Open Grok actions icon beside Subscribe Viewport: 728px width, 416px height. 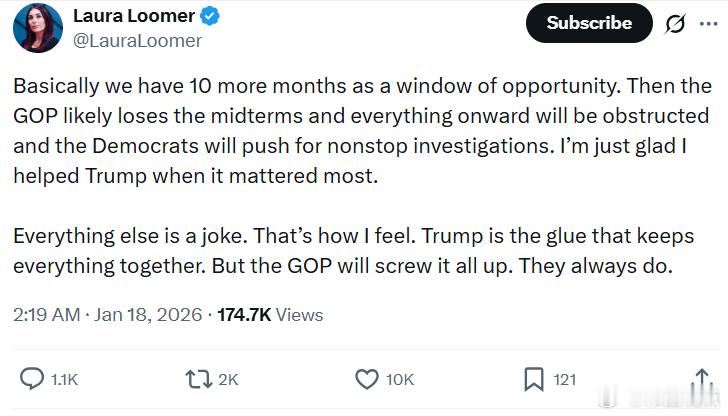tap(675, 23)
